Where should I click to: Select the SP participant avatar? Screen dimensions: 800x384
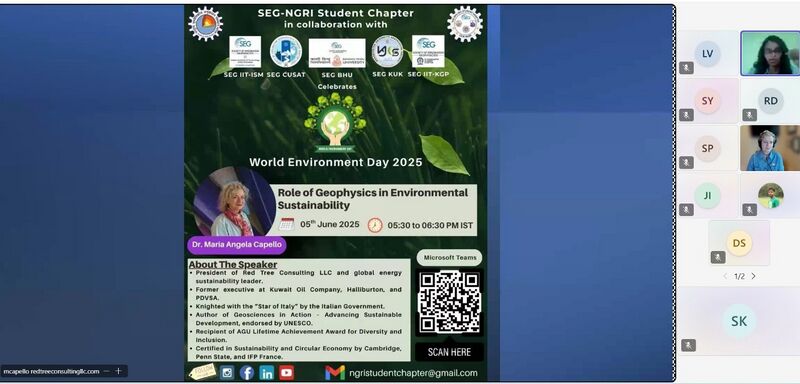pyautogui.click(x=707, y=148)
